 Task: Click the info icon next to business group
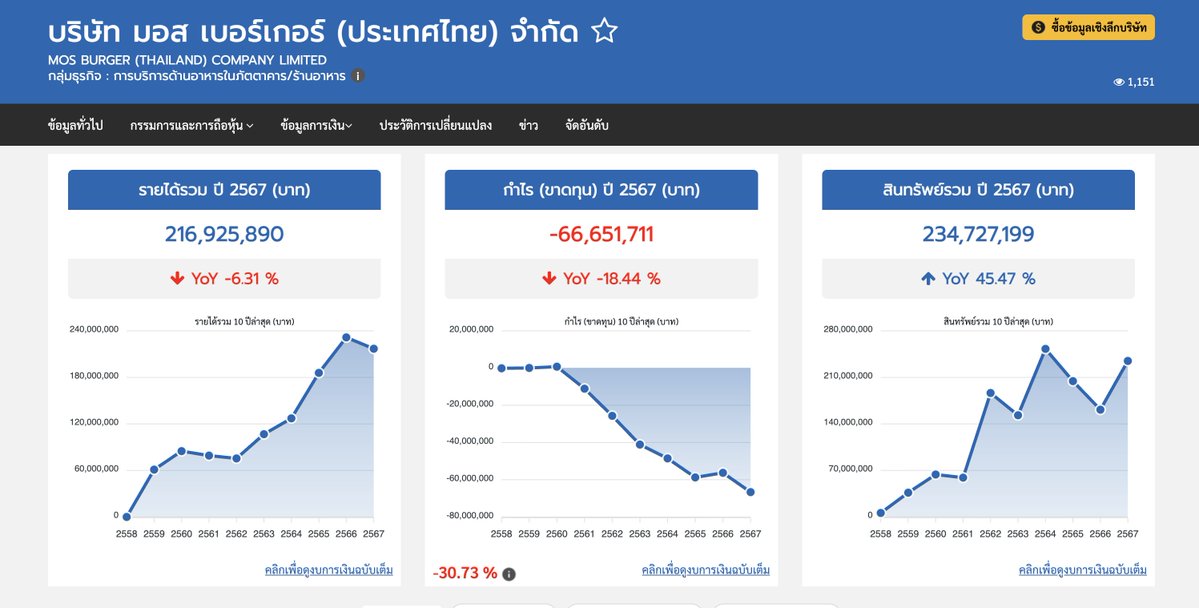[358, 76]
